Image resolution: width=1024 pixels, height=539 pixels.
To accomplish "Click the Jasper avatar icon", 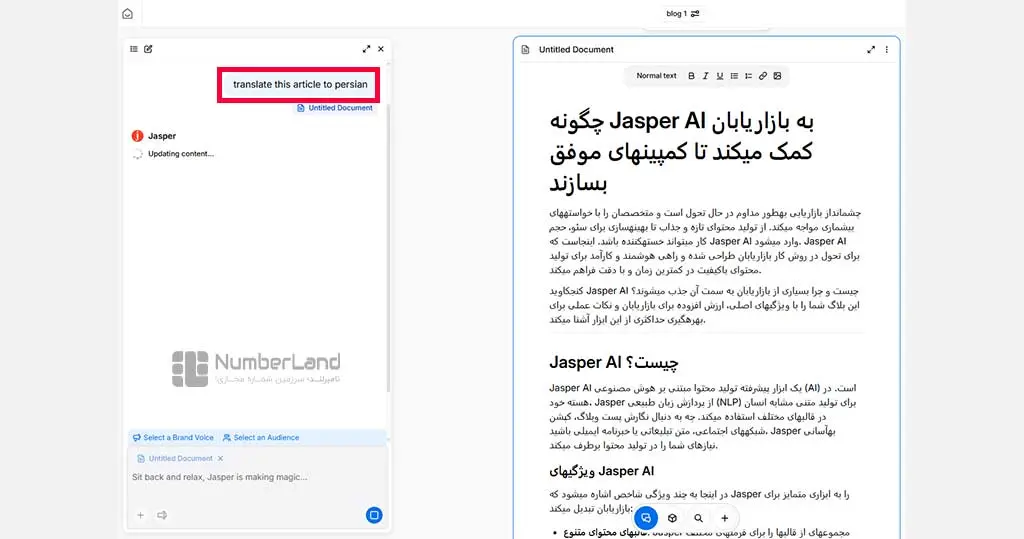I will [137, 136].
